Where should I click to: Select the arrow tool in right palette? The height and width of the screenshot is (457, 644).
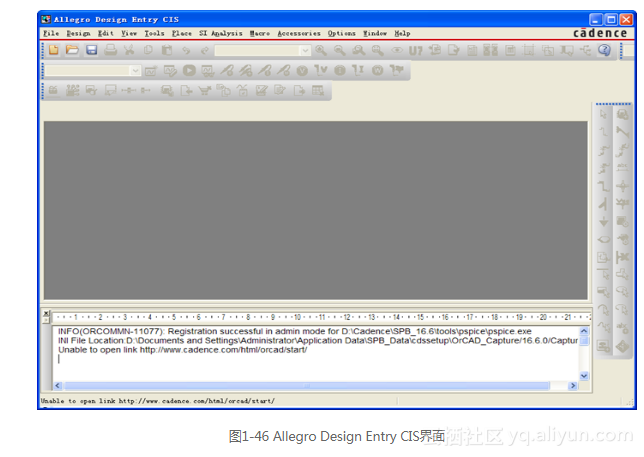pos(604,113)
